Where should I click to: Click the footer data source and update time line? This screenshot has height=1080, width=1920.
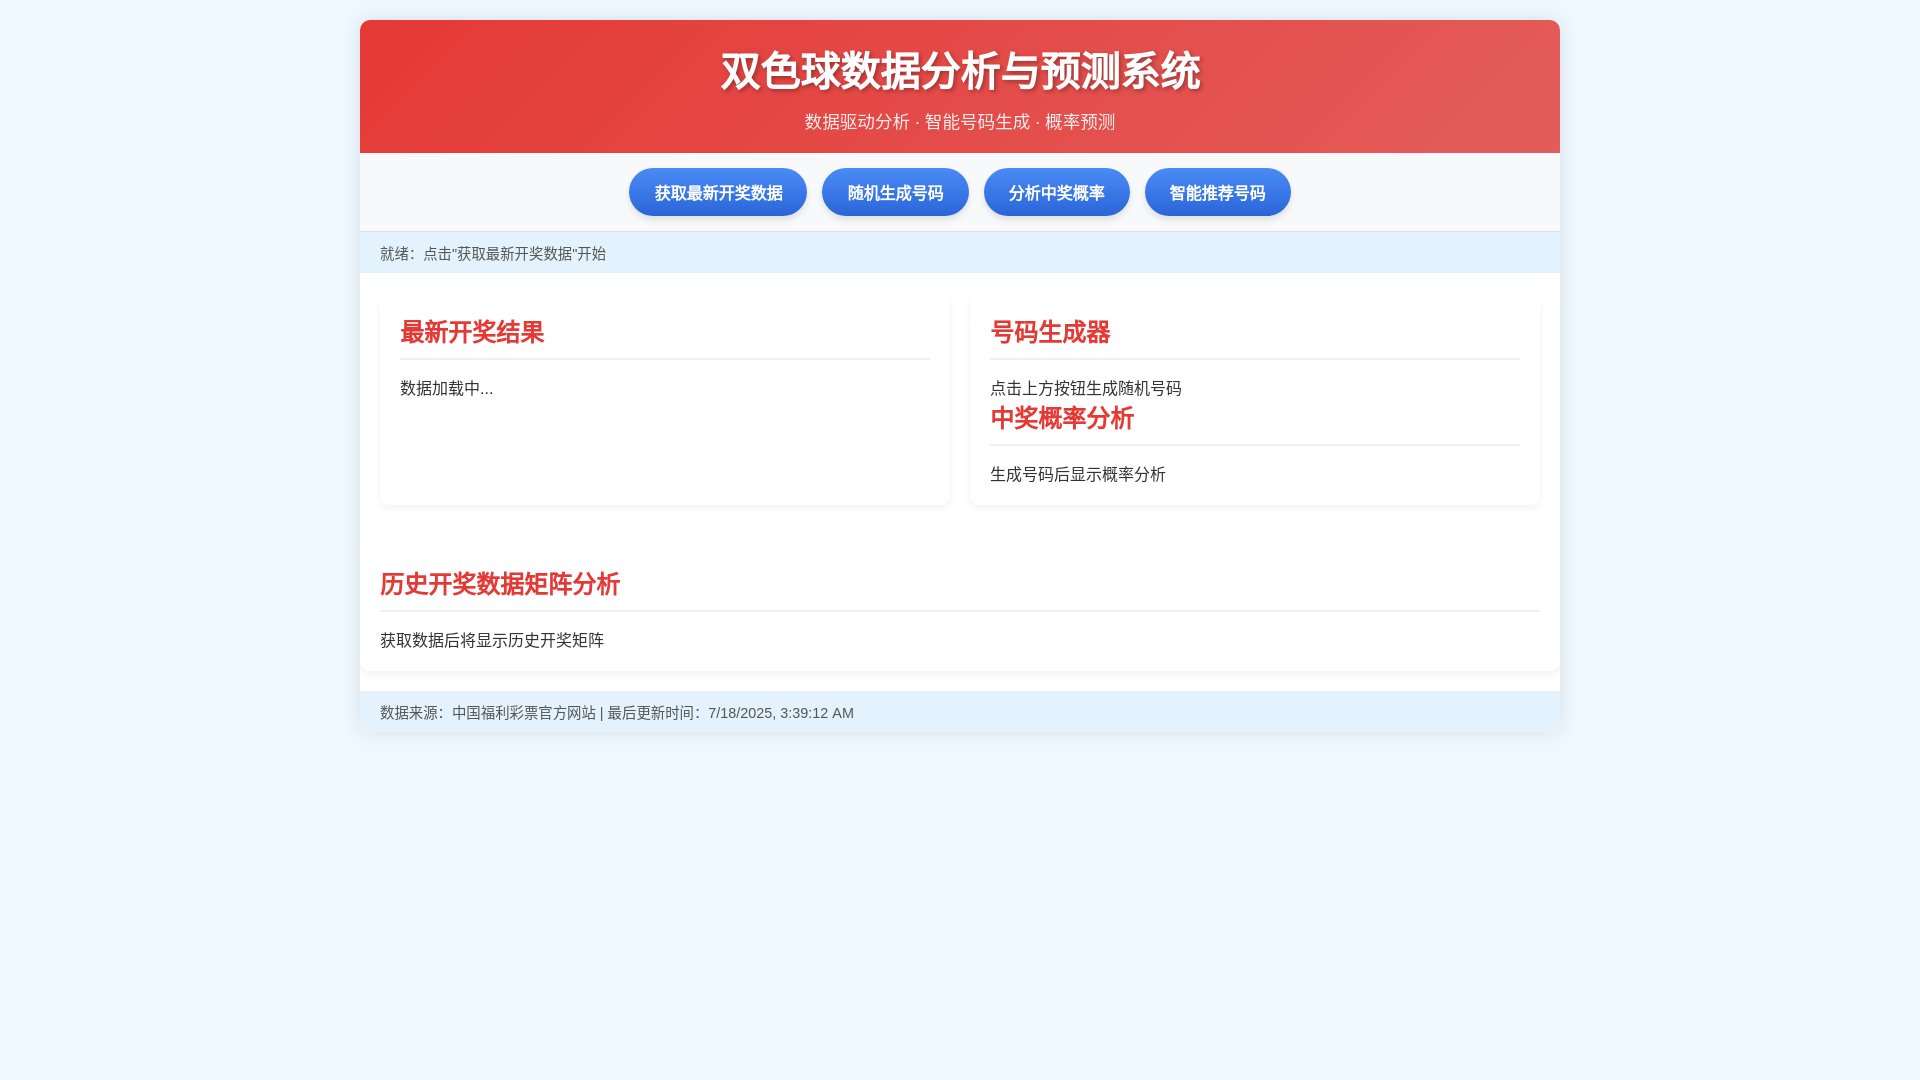tap(617, 713)
